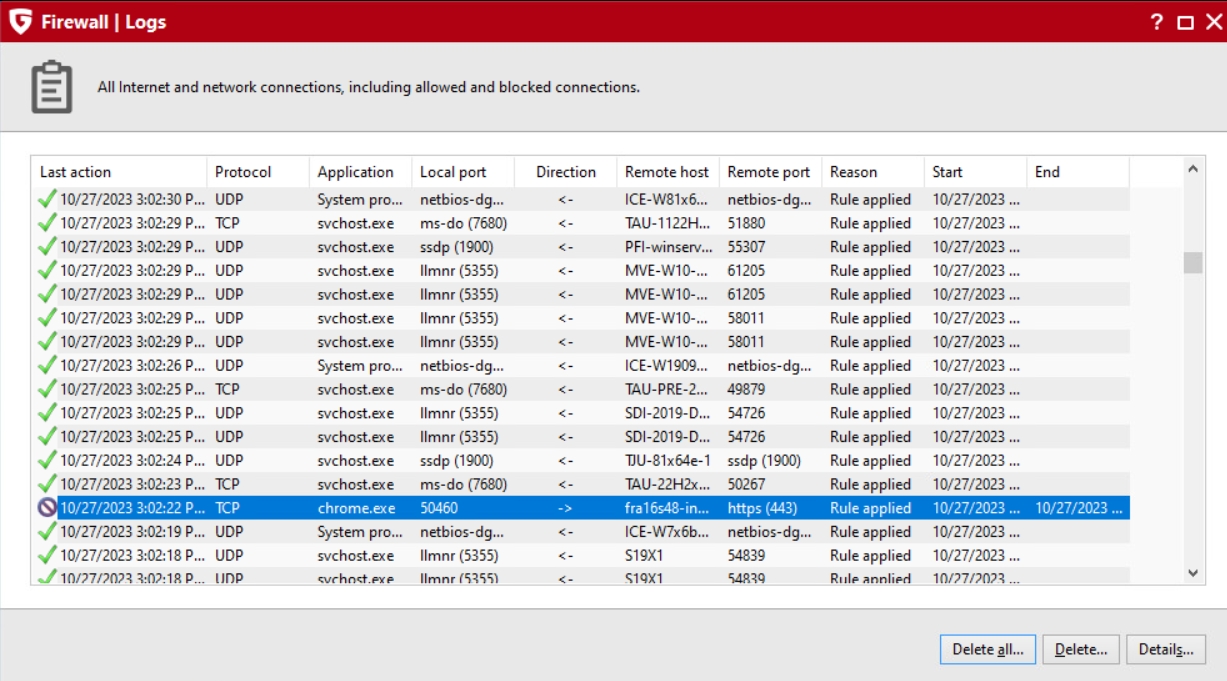Click the remote host fra16s48-in... cell
The image size is (1227, 681).
(x=667, y=508)
